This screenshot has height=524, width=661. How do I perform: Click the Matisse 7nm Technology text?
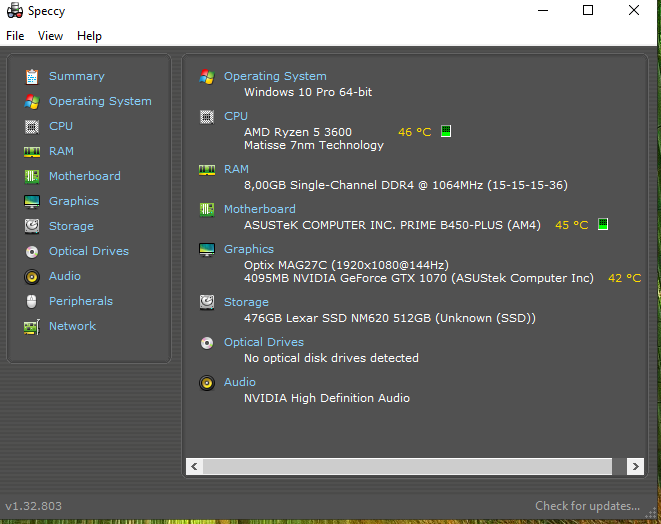[314, 145]
